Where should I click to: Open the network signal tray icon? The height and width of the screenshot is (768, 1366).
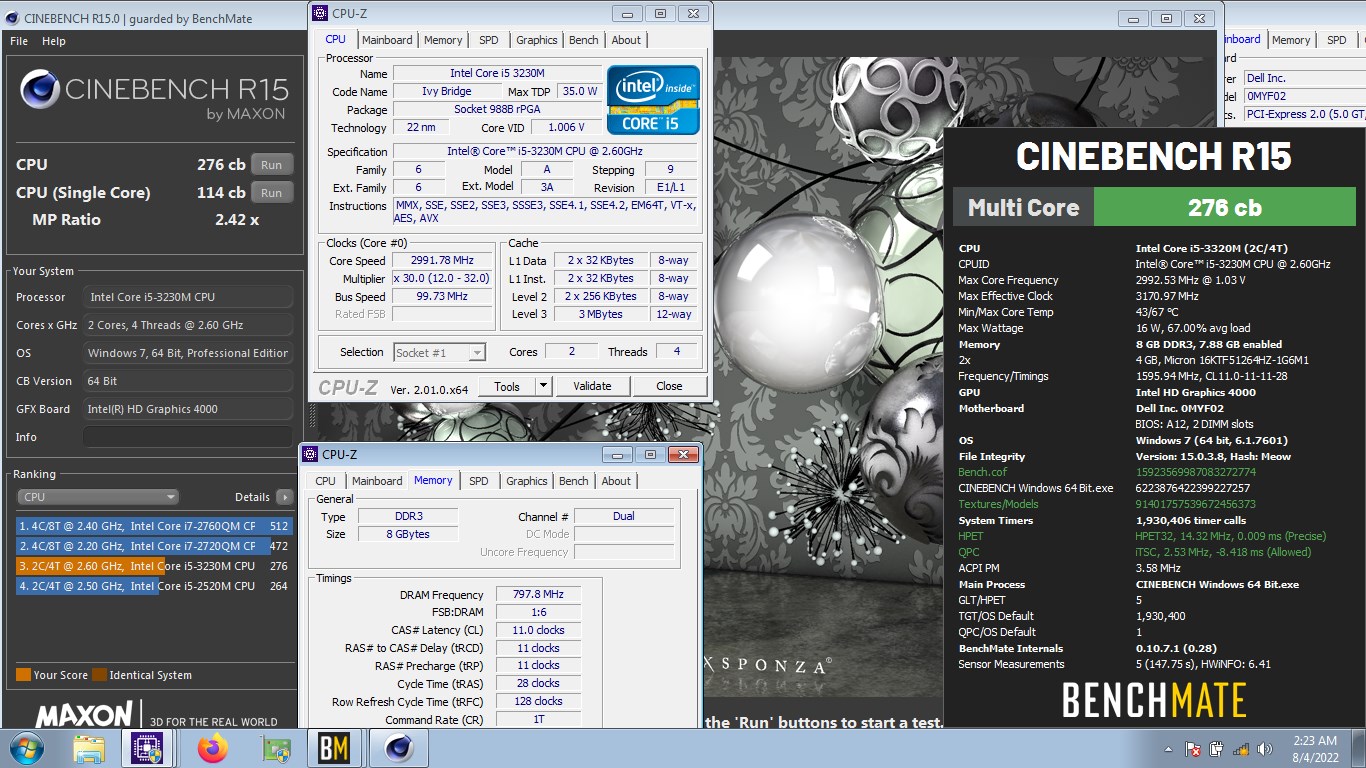point(1241,749)
